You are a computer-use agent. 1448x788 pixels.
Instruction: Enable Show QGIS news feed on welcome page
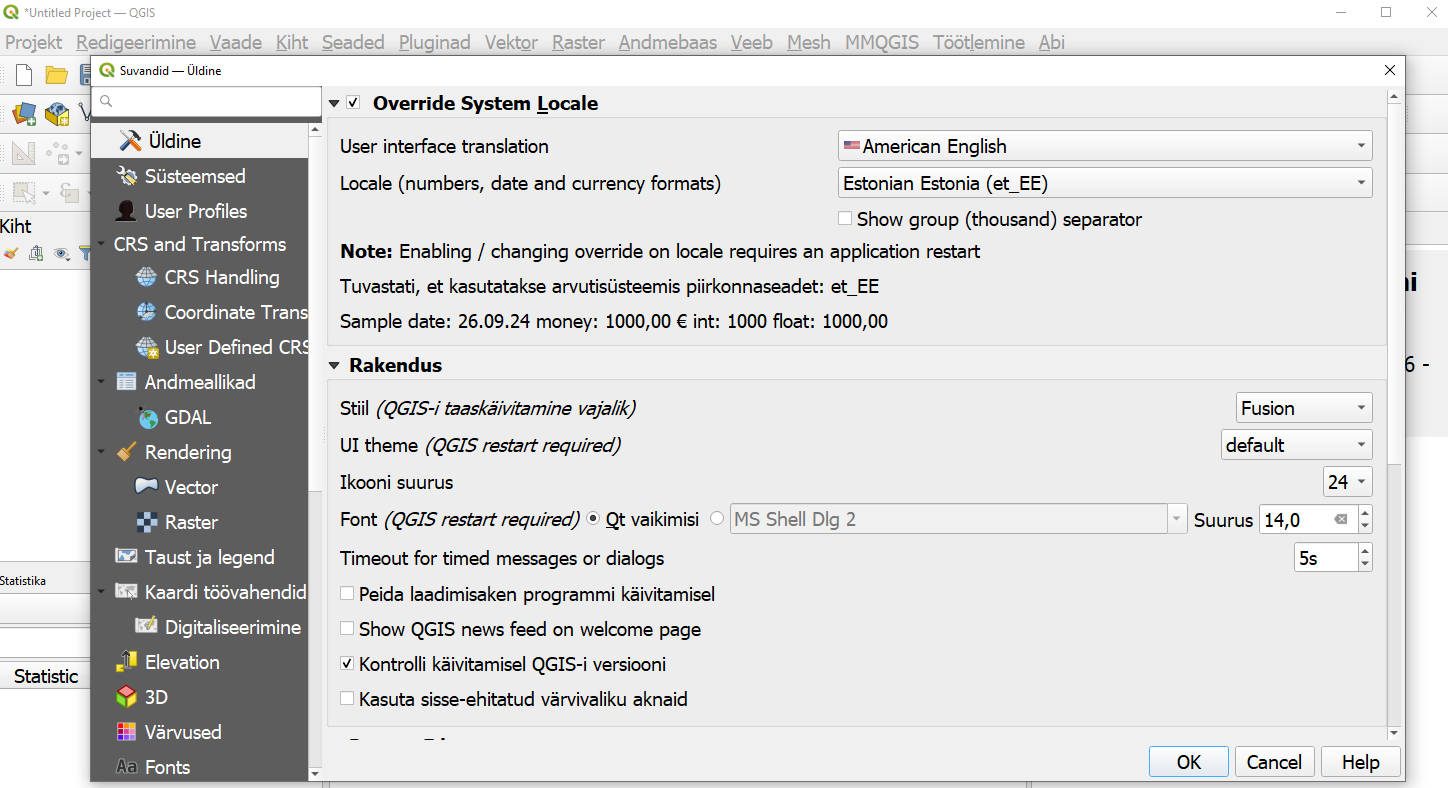(x=347, y=629)
